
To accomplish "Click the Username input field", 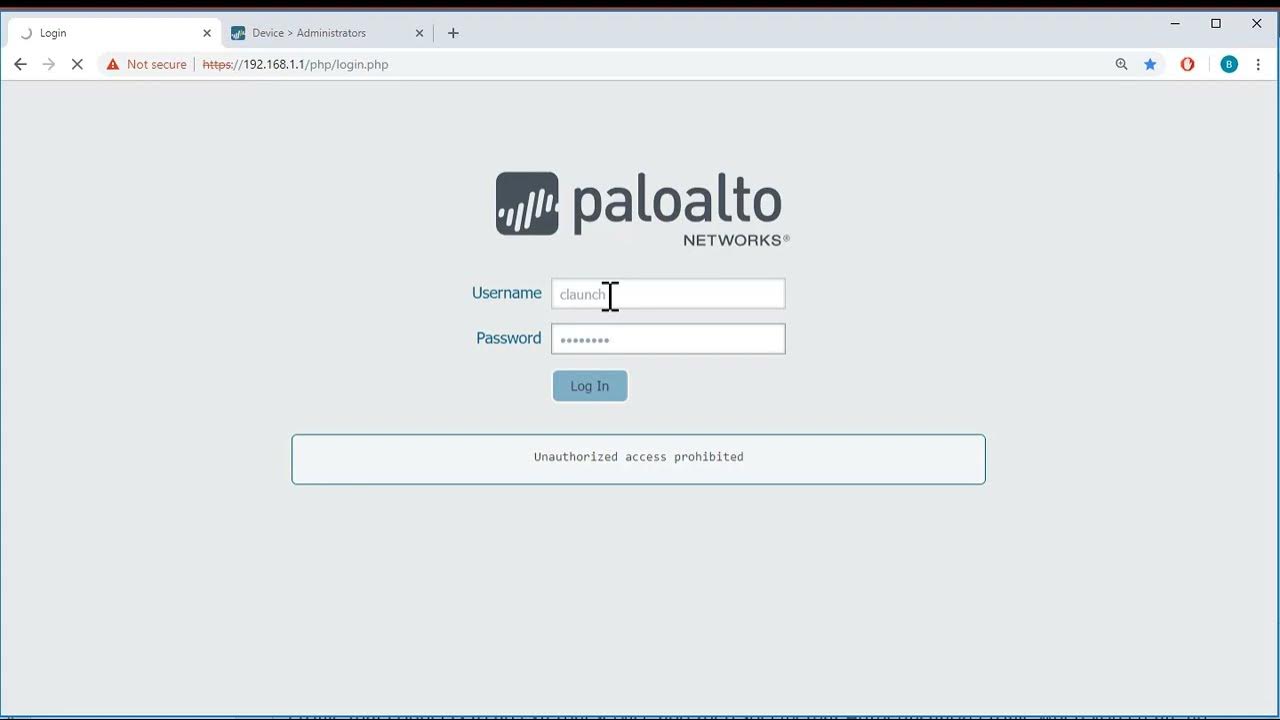I will (668, 294).
